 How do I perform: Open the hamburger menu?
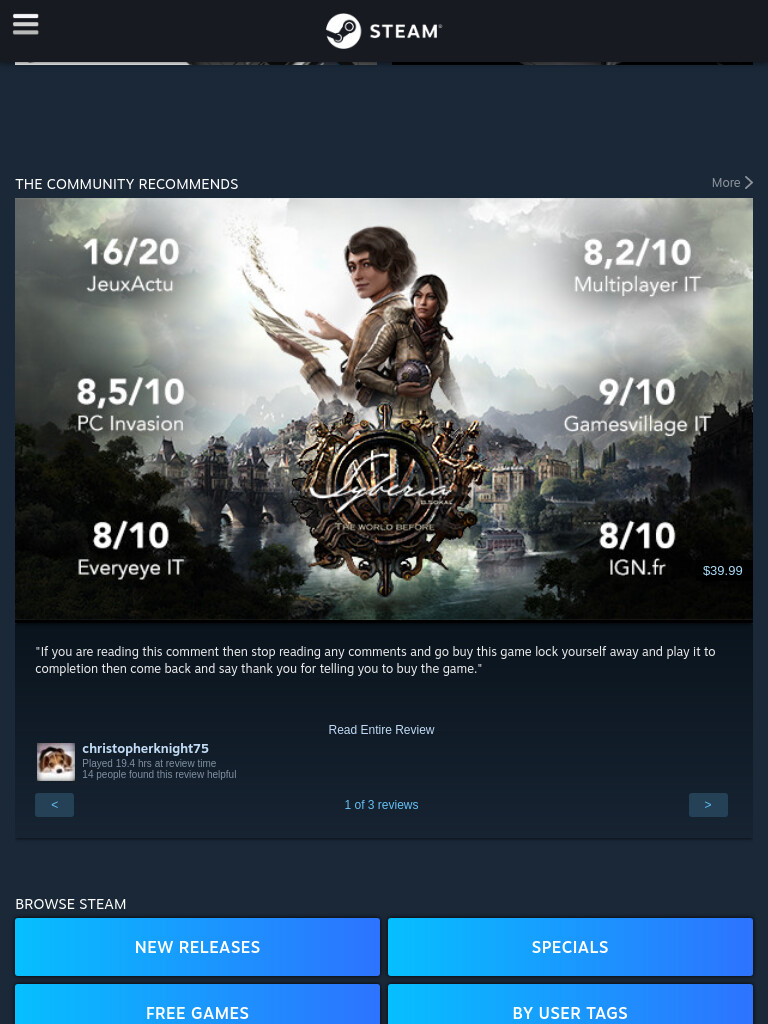[x=25, y=25]
